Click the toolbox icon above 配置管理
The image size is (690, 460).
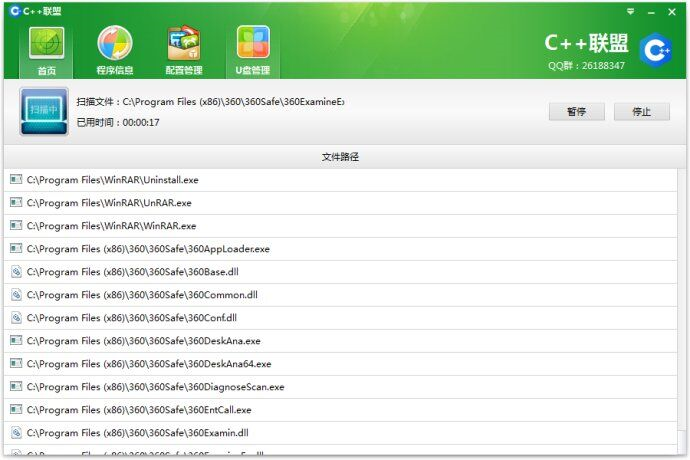[184, 43]
